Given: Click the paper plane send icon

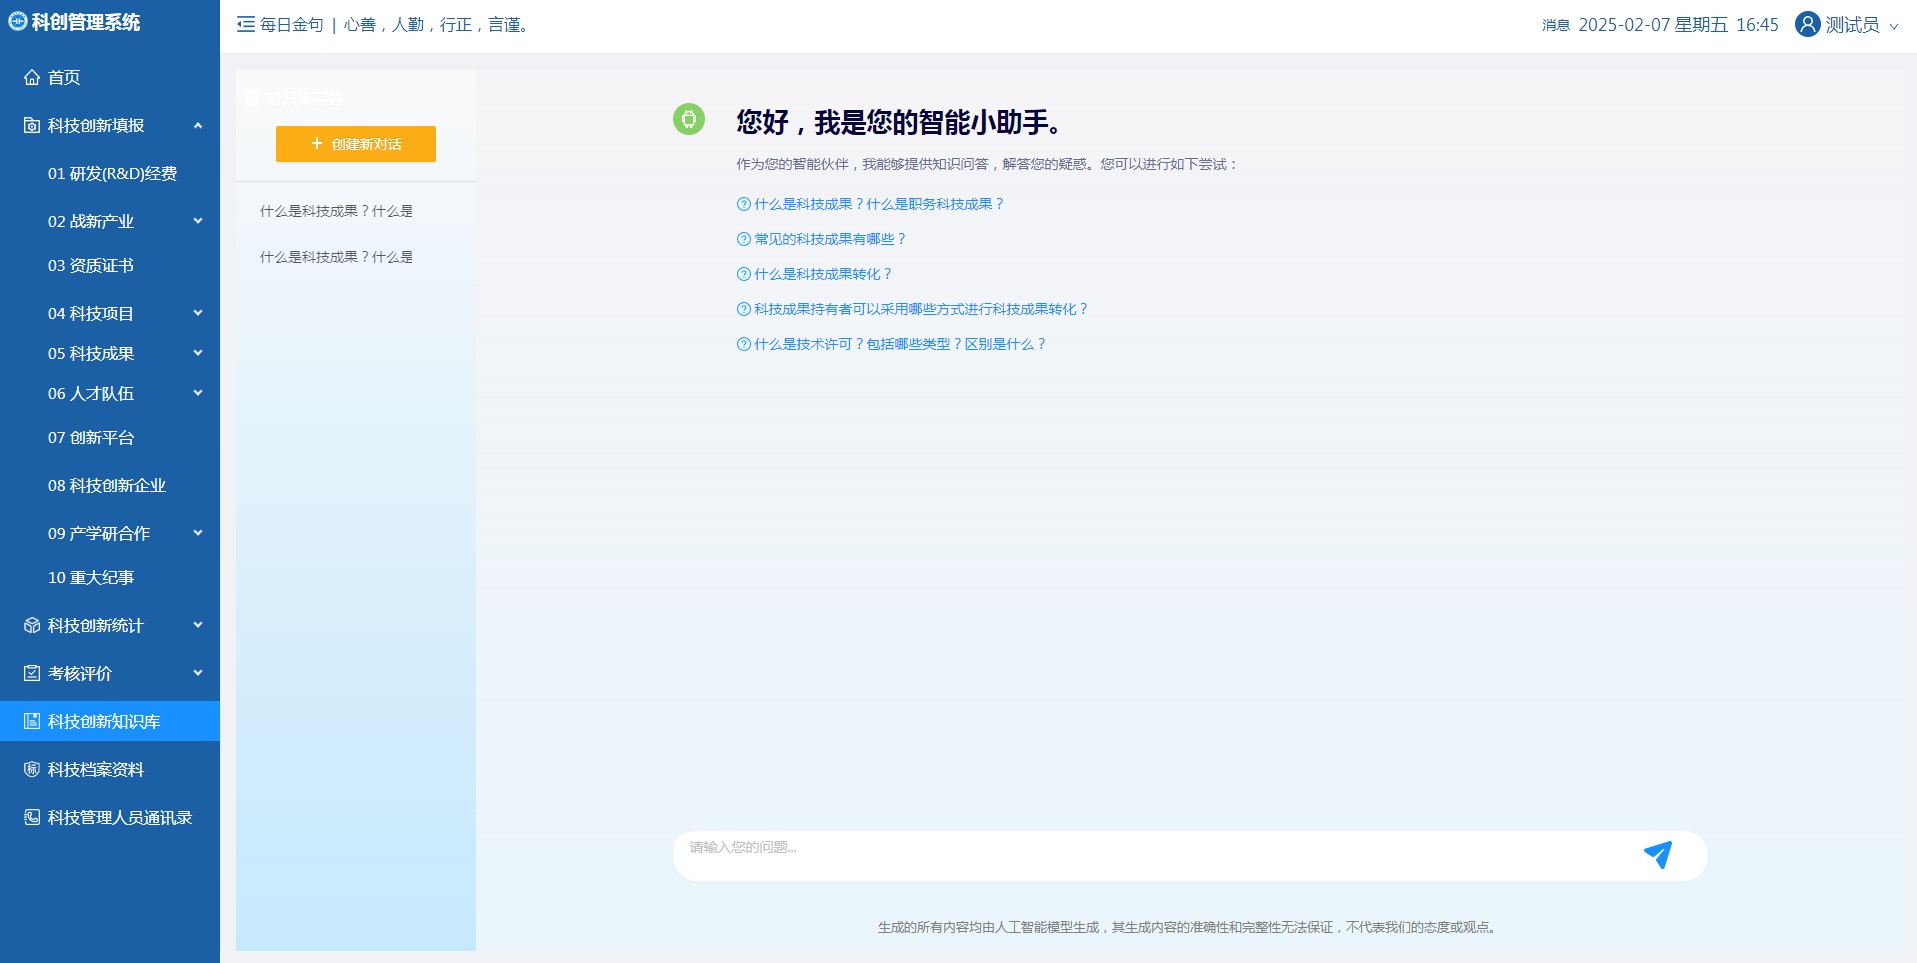Looking at the screenshot, I should pos(1657,855).
